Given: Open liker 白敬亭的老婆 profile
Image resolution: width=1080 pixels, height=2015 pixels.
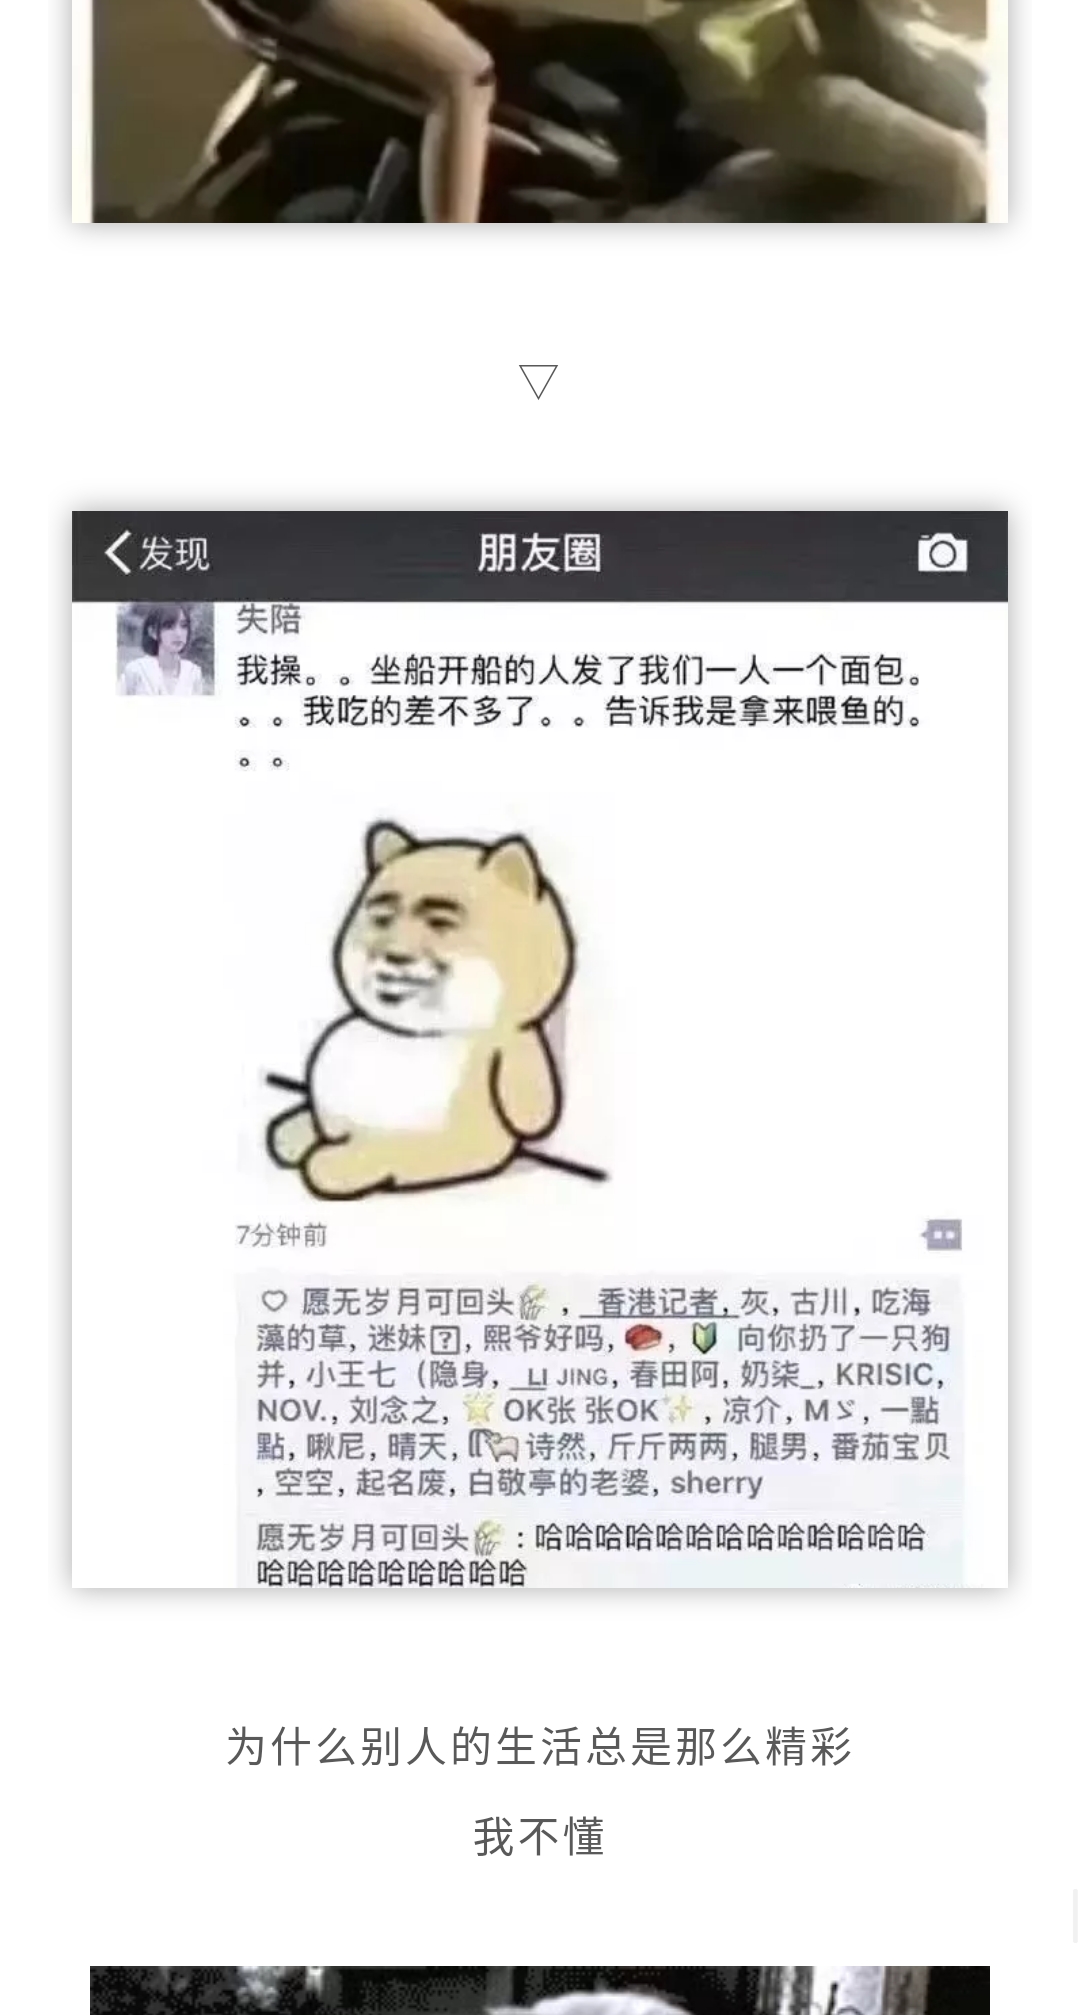Looking at the screenshot, I should tap(559, 1482).
